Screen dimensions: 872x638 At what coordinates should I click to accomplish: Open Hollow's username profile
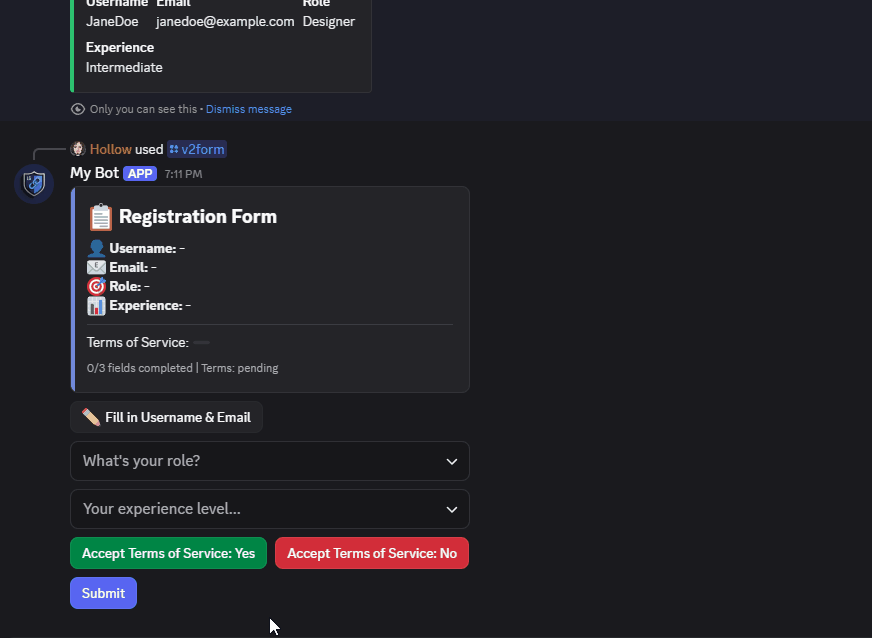[111, 149]
